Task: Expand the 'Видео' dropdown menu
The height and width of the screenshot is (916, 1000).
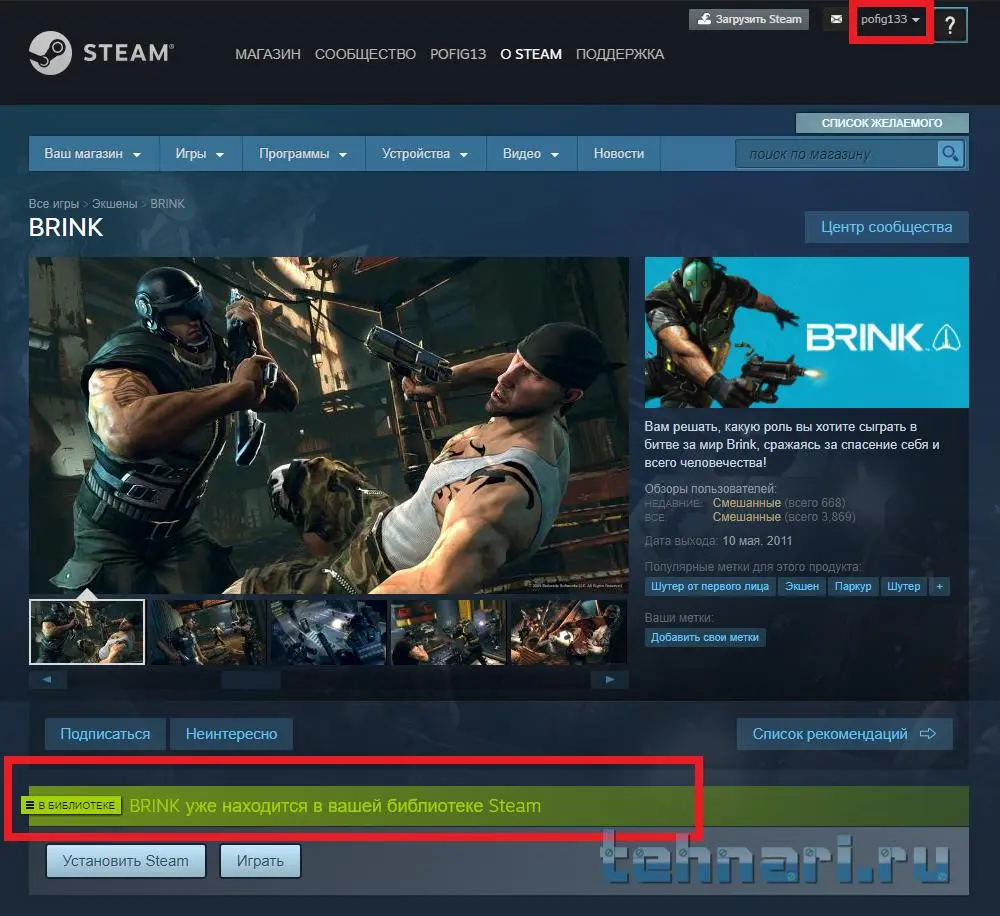Action: (x=531, y=154)
